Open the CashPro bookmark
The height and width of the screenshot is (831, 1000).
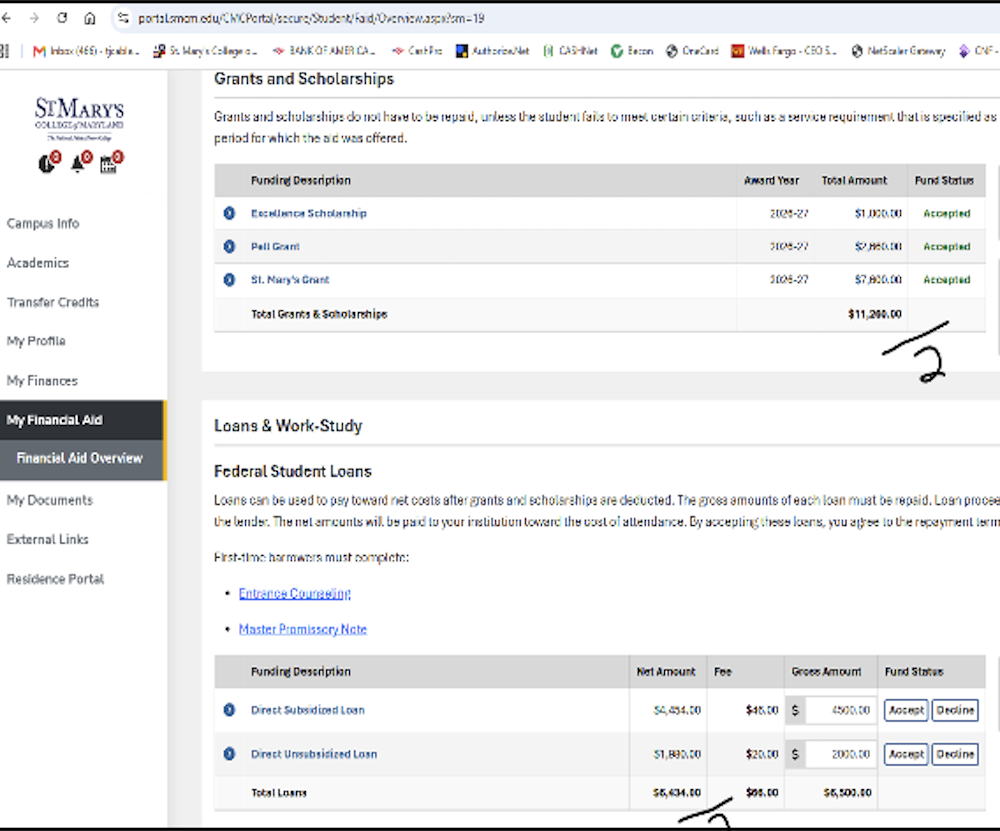click(416, 51)
